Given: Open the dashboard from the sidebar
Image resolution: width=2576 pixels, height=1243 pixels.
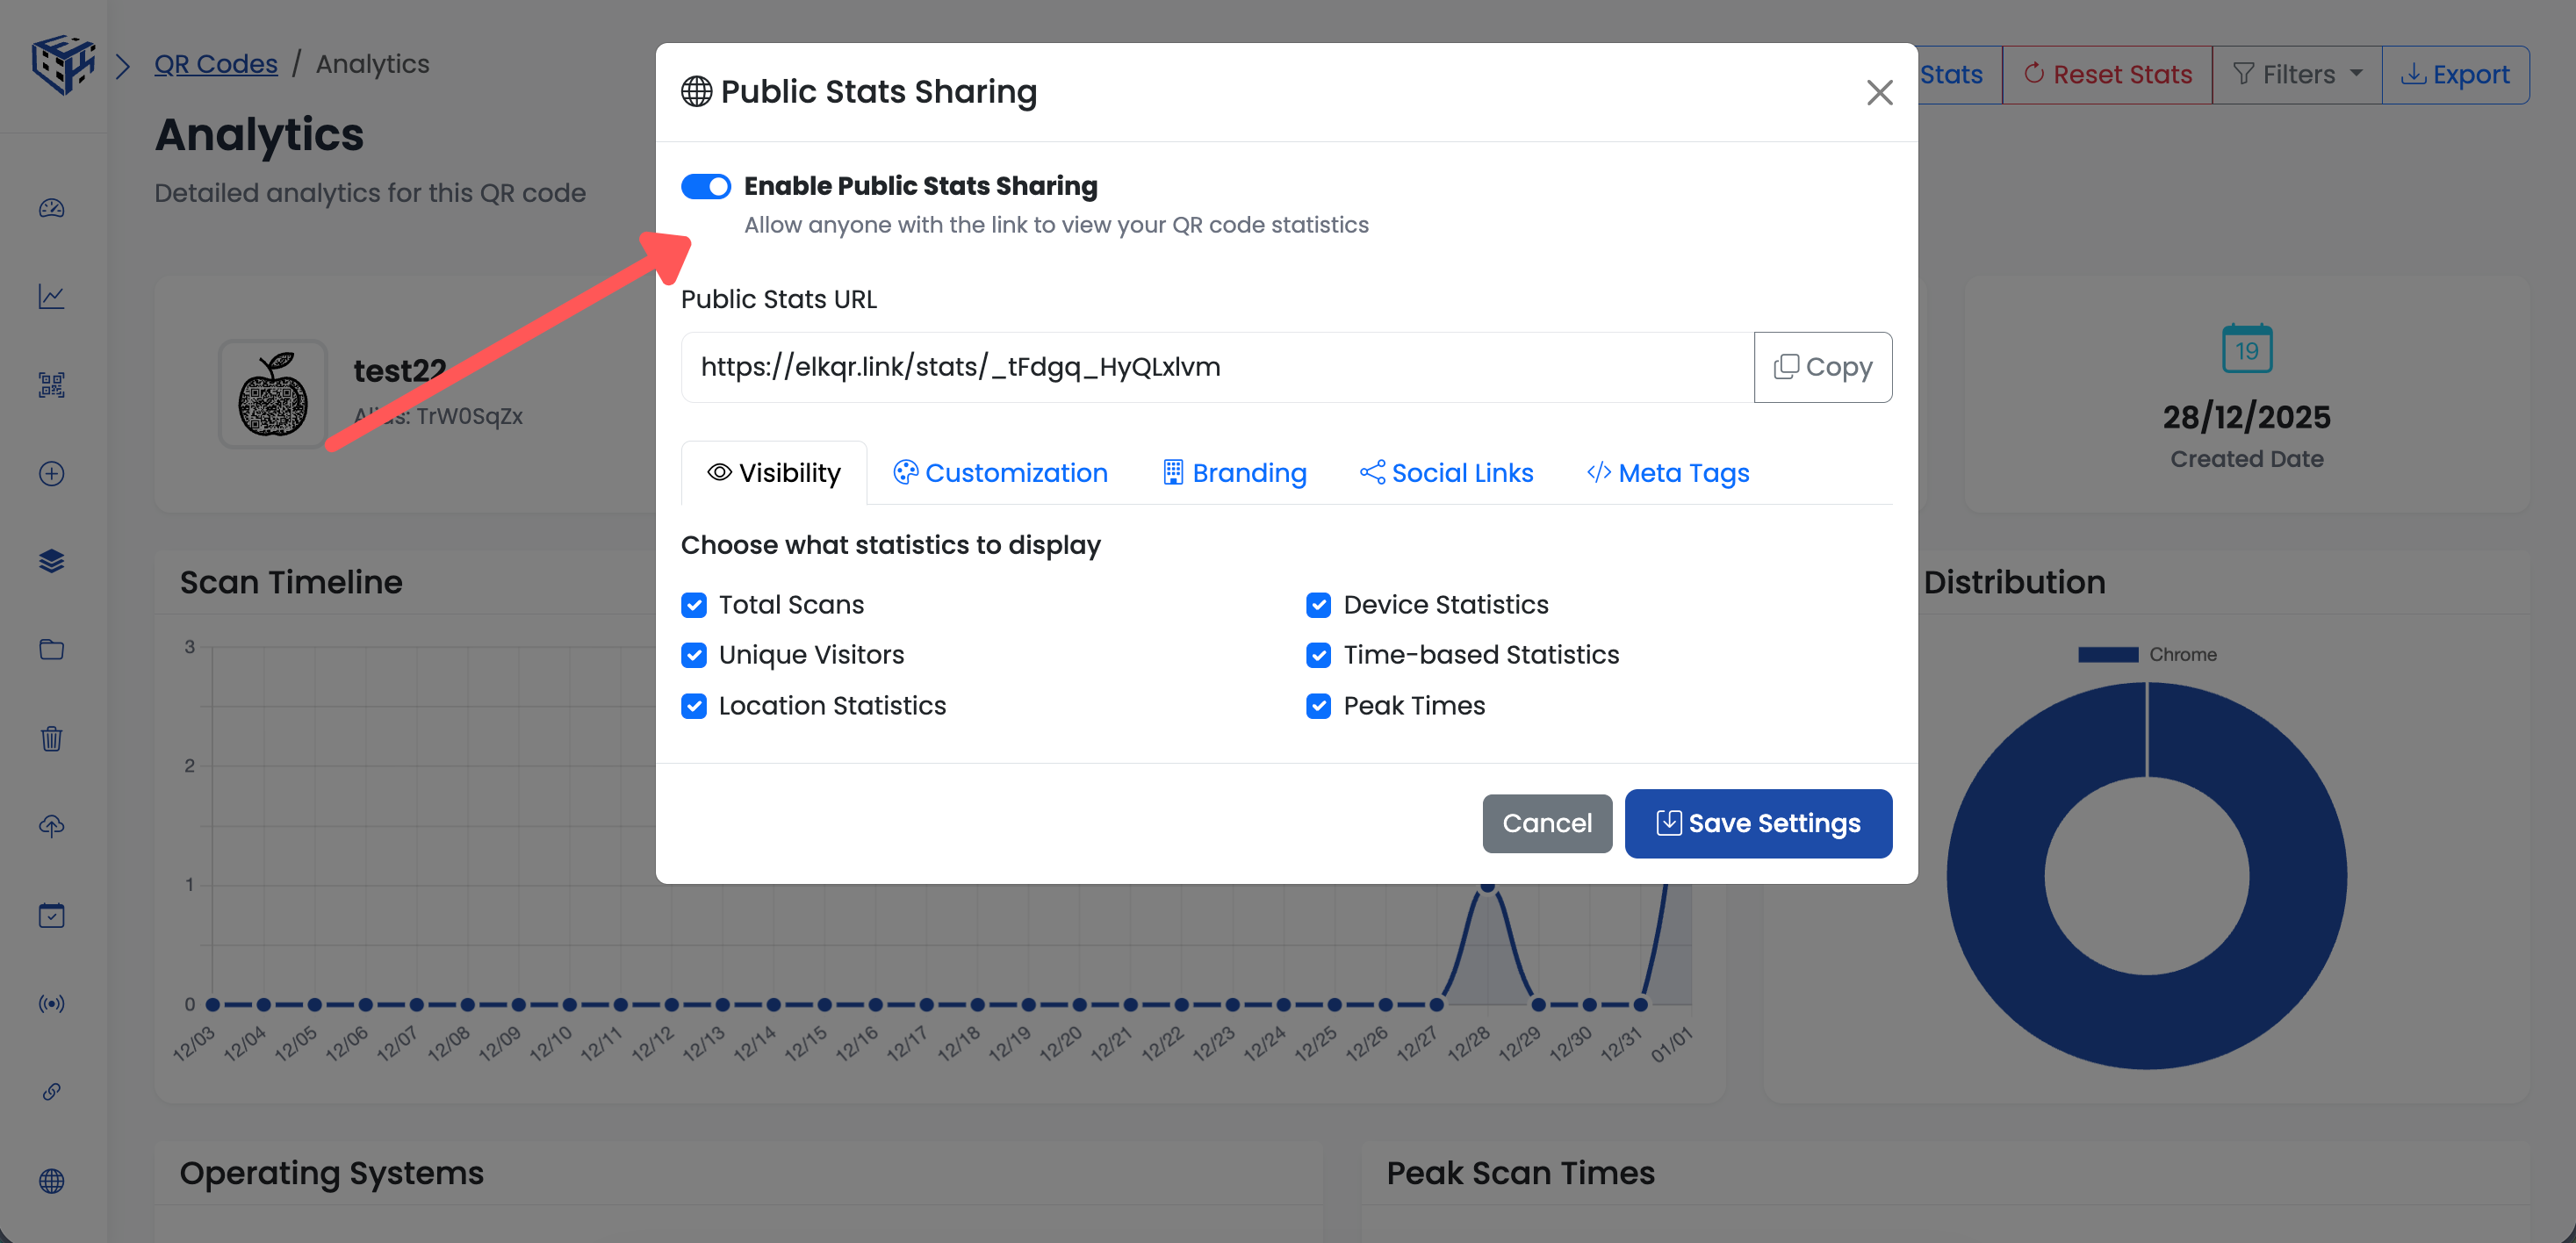Looking at the screenshot, I should point(51,208).
